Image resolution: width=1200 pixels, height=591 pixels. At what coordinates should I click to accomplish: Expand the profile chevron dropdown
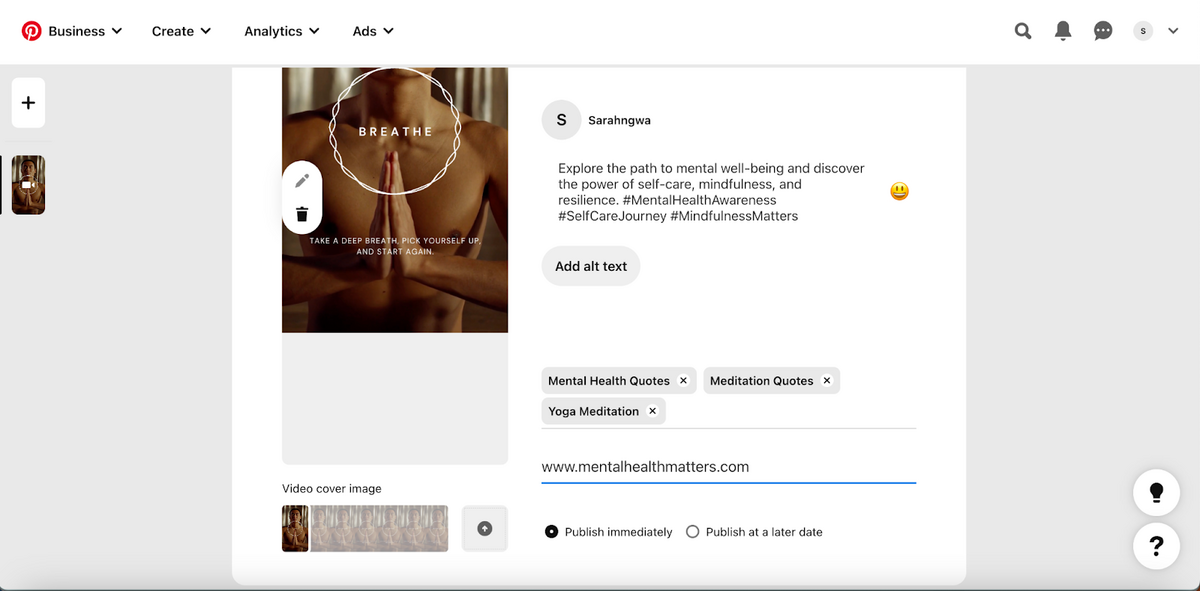point(1173,30)
